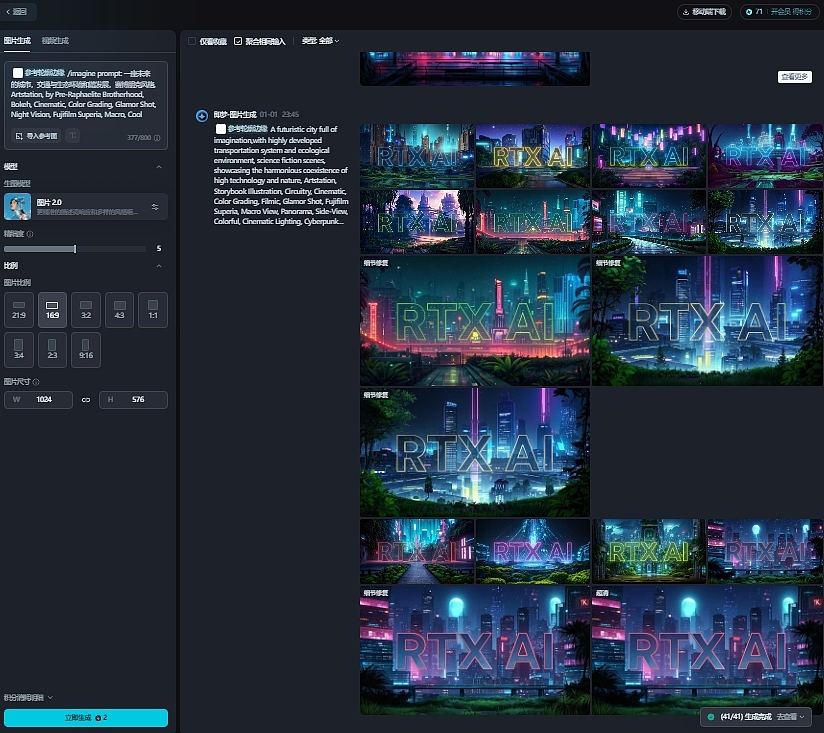Switch to the 图片生成 tab
This screenshot has height=733, width=824.
coord(17,41)
